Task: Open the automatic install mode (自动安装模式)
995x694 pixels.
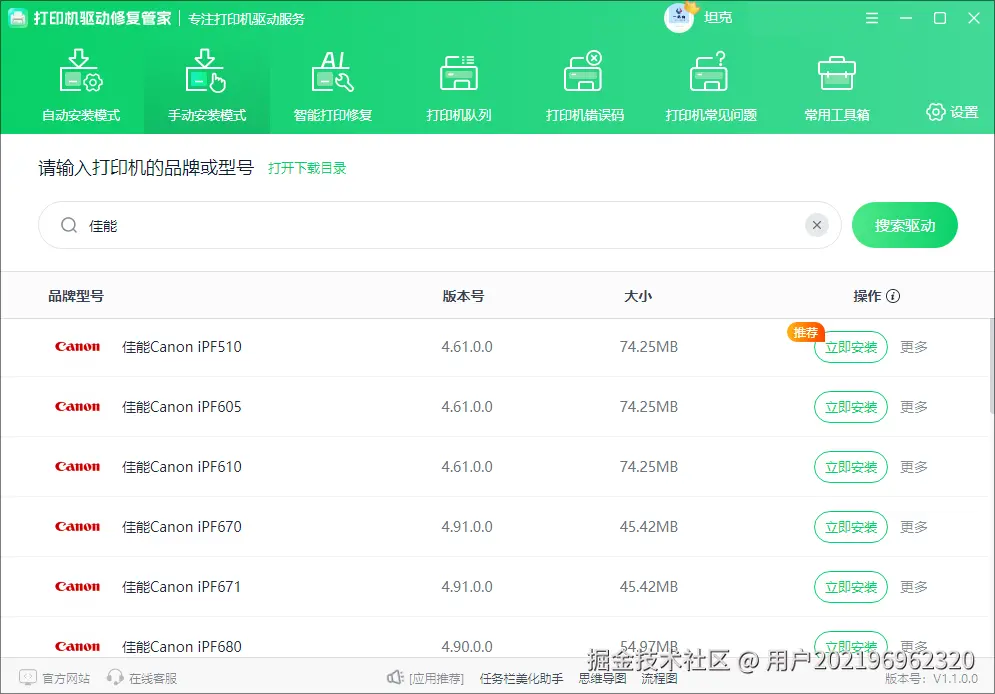Action: [81, 86]
